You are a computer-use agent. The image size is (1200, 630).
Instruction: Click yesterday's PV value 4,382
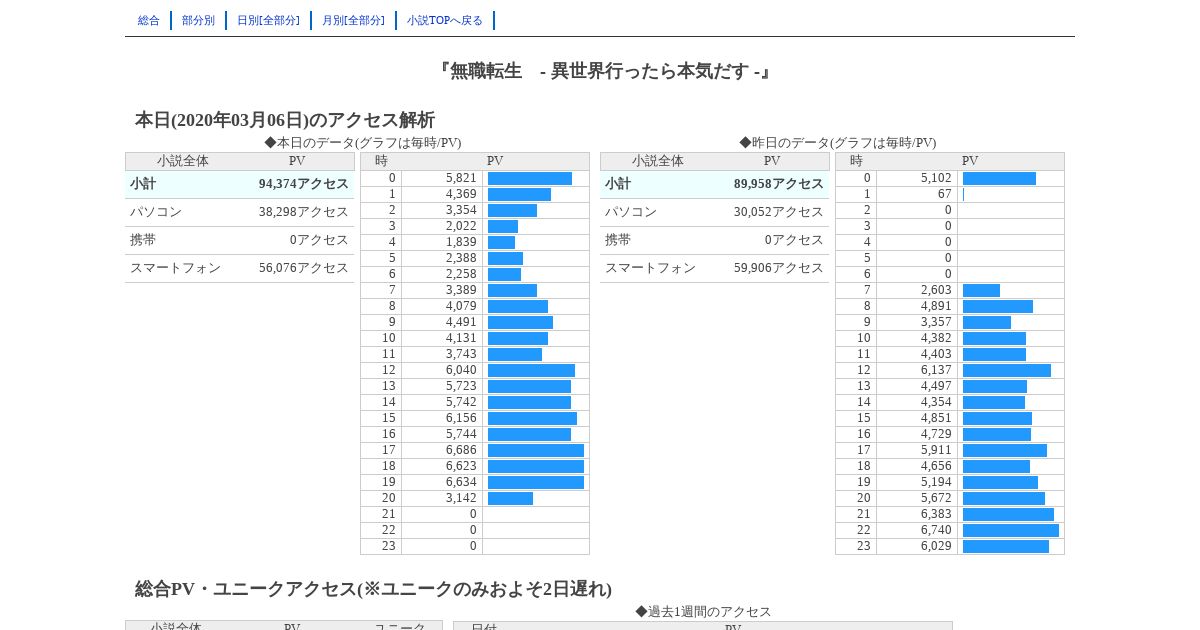tap(936, 338)
